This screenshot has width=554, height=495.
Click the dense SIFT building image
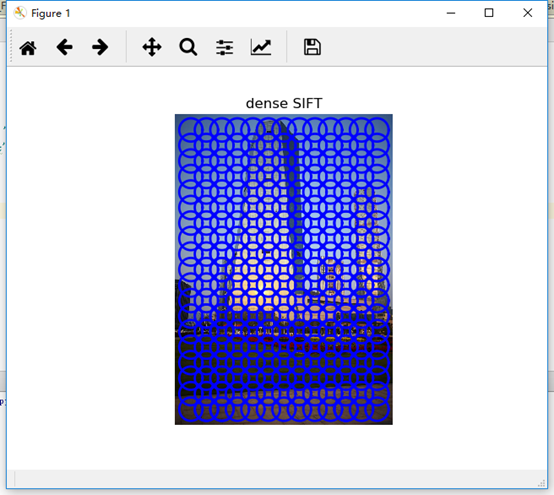tap(284, 269)
